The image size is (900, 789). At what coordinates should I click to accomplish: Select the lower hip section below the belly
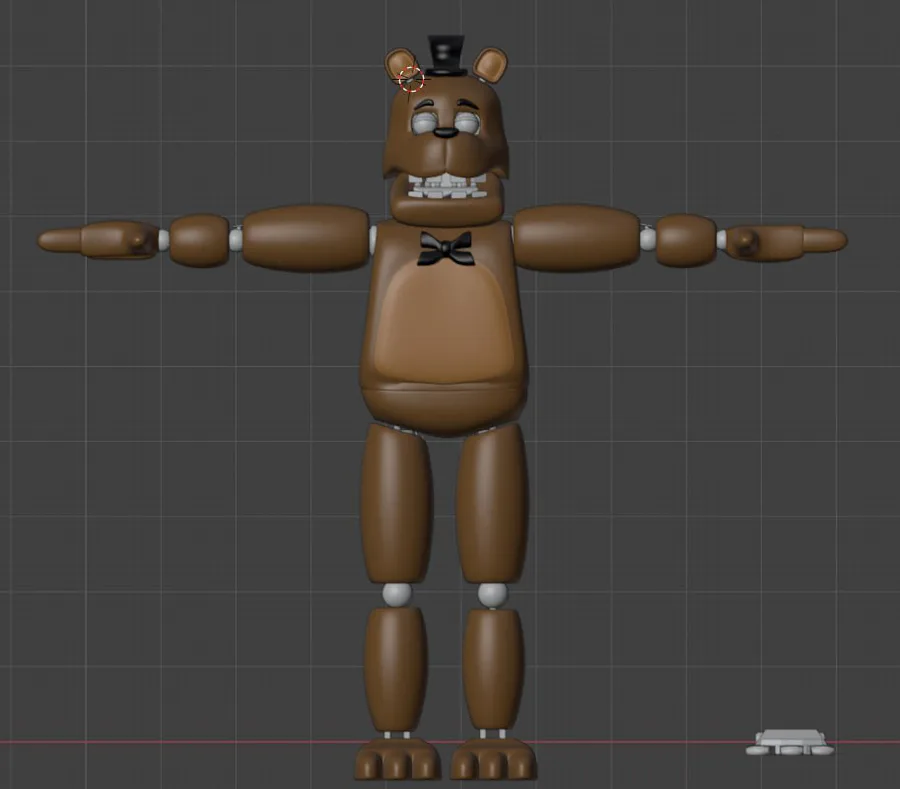(x=444, y=409)
